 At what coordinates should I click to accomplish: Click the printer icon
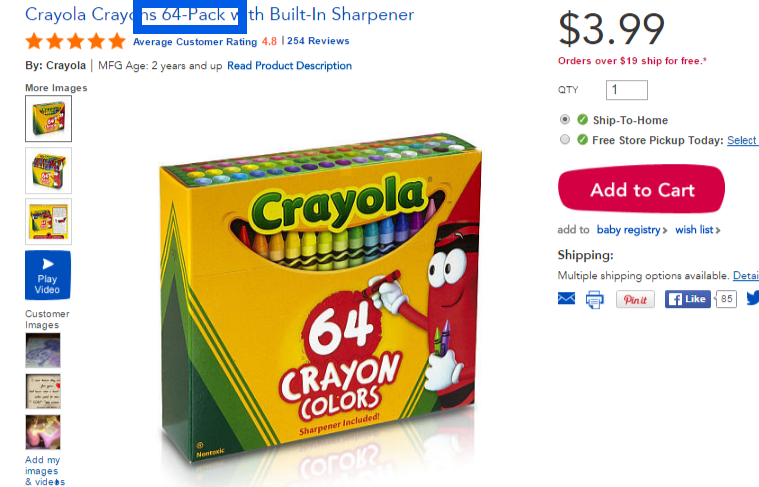594,300
